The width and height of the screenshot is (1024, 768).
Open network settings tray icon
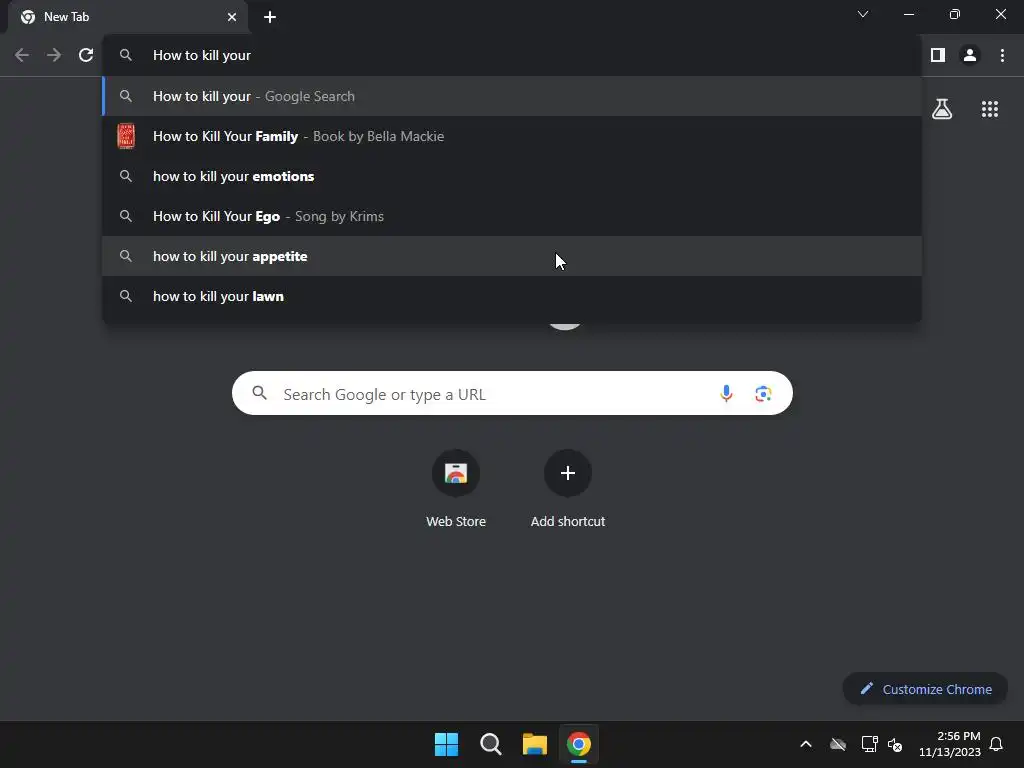(x=869, y=744)
